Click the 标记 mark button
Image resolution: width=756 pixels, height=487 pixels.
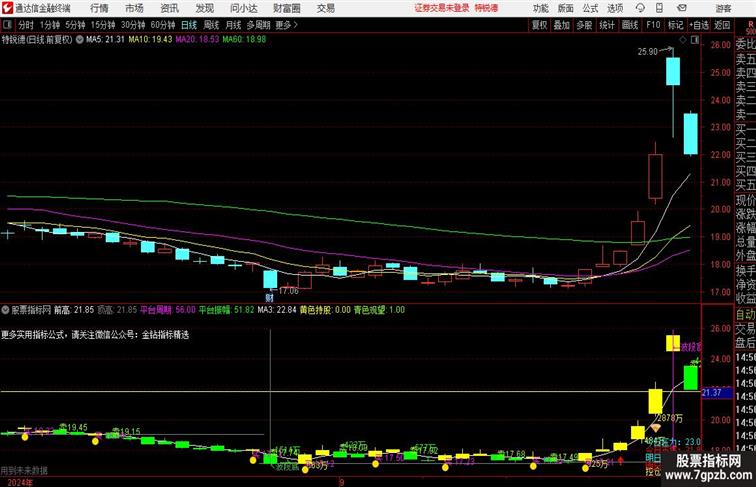(x=675, y=25)
